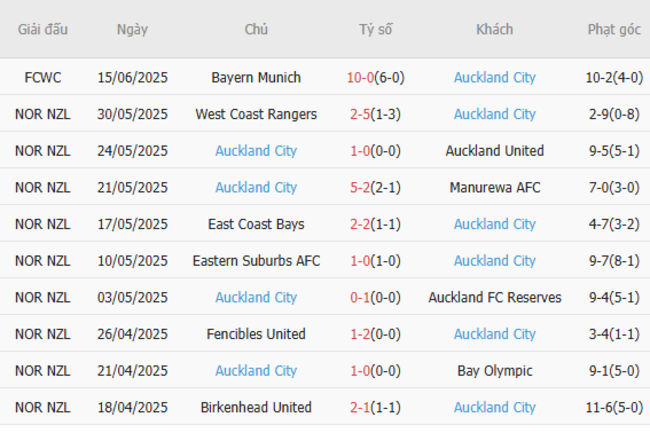Click the "Tỷ số" column header
Image resolution: width=650 pixels, height=433 pixels.
click(376, 29)
